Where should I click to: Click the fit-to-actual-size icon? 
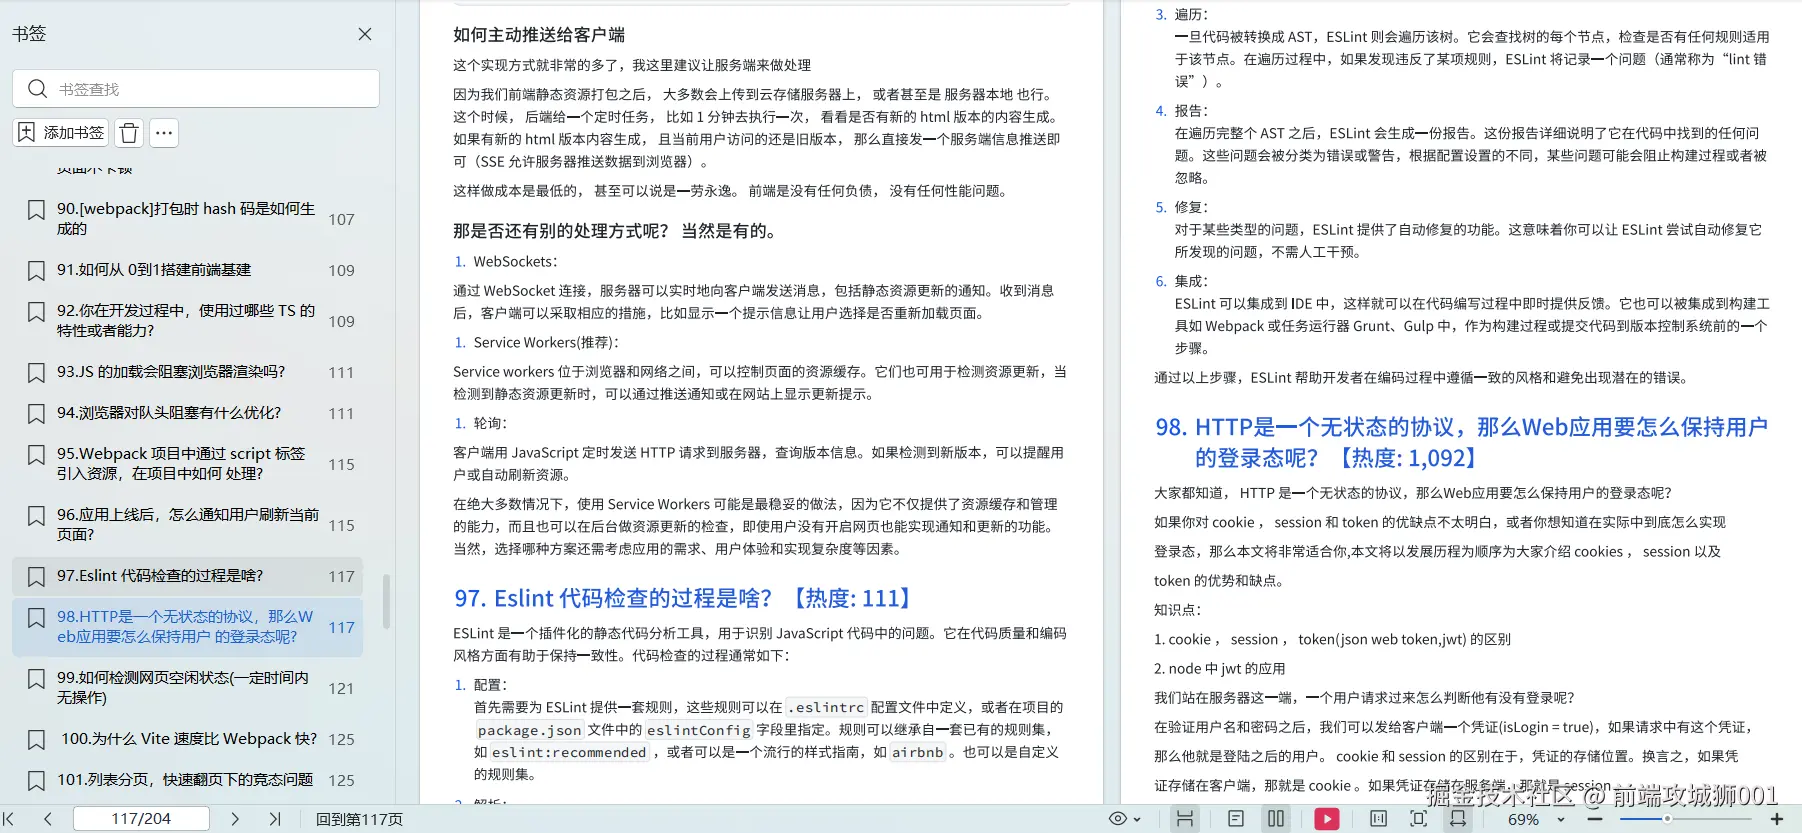pyautogui.click(x=1378, y=819)
